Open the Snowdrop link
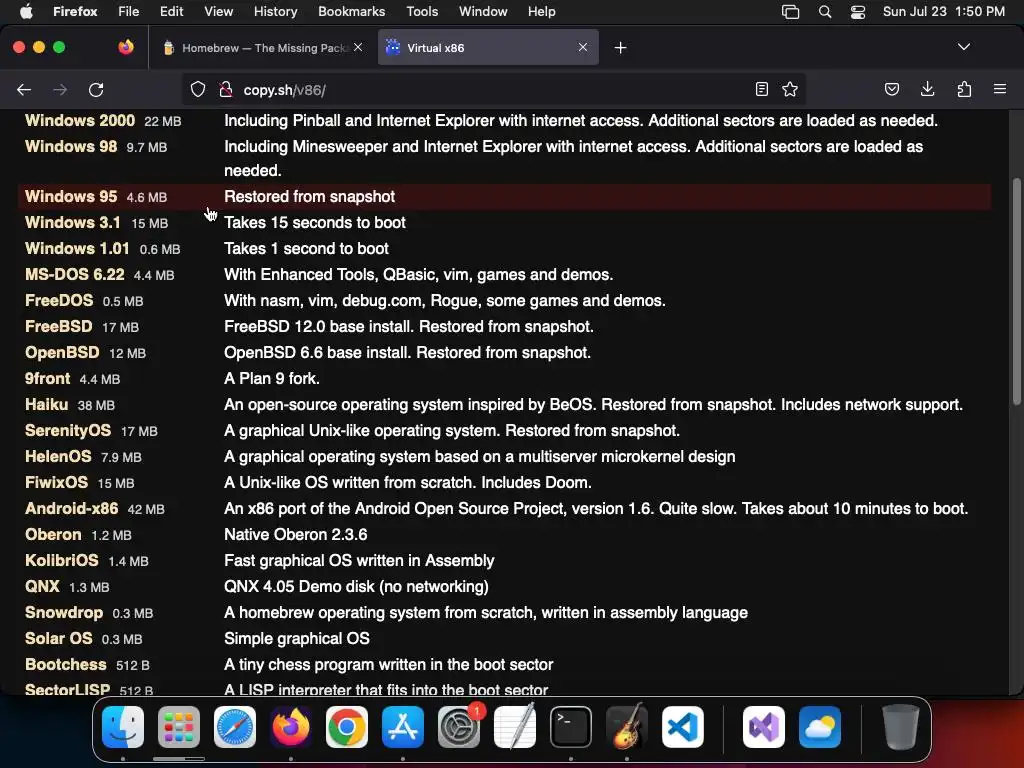 63,613
